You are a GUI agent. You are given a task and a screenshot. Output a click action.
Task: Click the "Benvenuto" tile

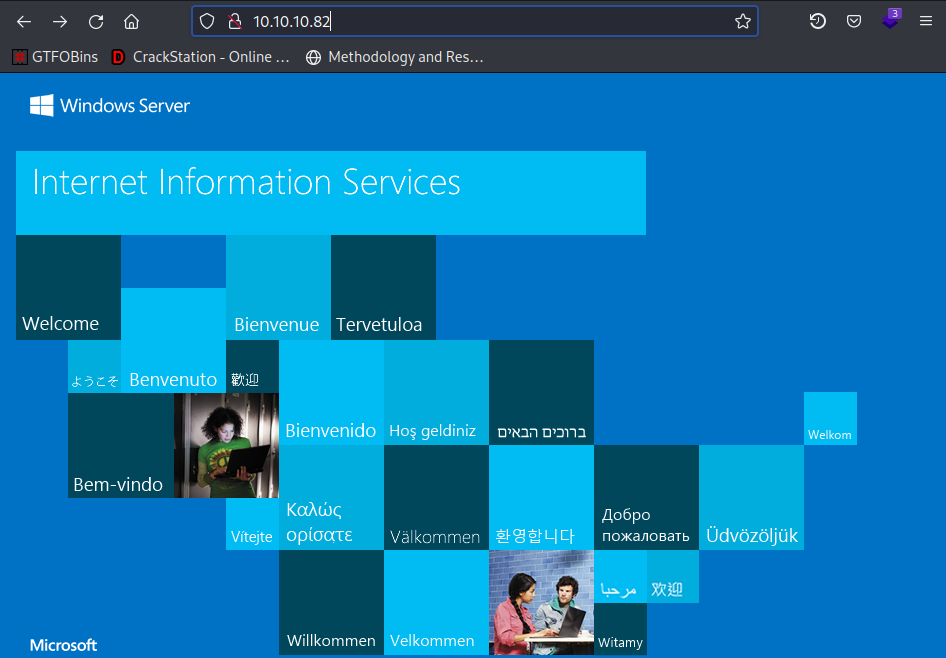point(173,340)
